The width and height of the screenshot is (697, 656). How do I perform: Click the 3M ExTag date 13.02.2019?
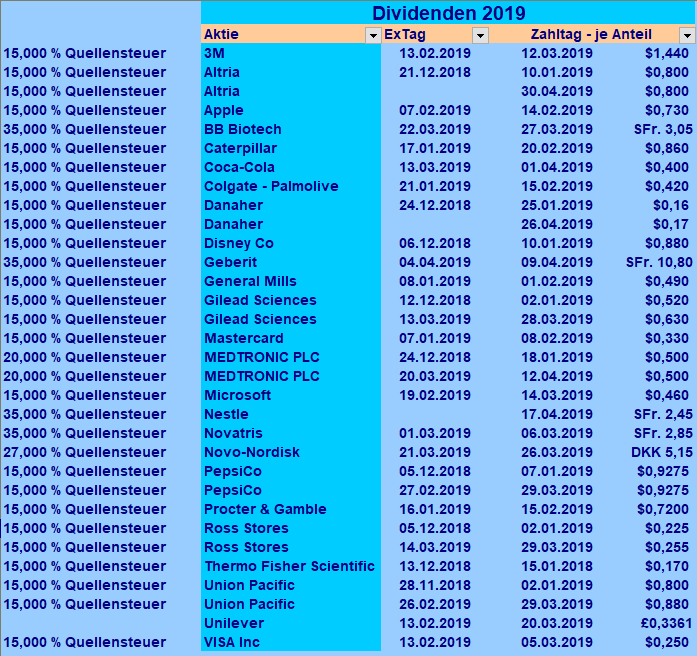point(435,53)
